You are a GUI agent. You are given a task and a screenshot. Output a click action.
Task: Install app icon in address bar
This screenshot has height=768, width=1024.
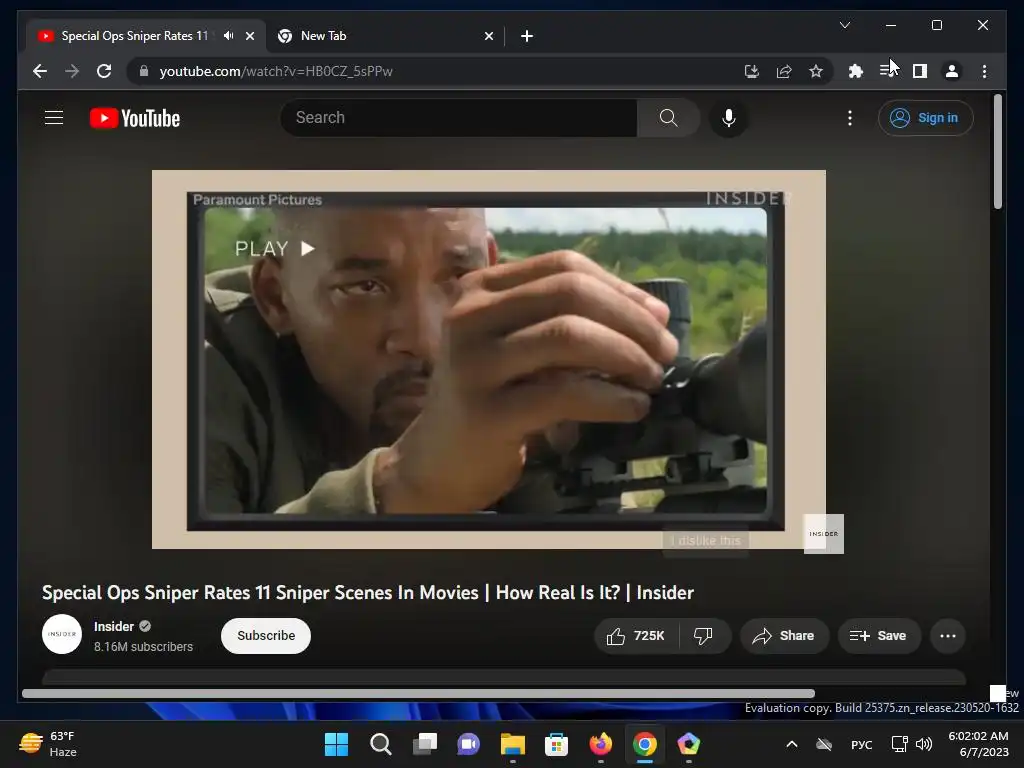click(752, 71)
